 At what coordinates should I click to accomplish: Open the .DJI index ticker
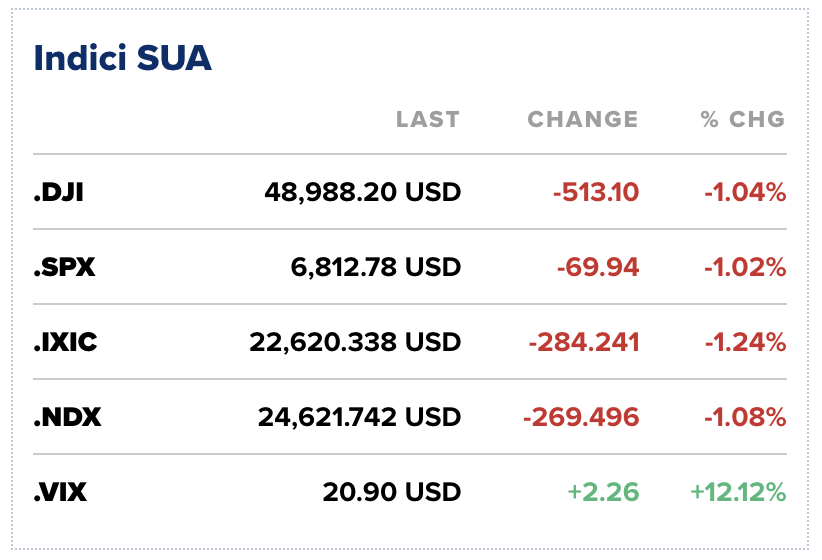coord(58,191)
